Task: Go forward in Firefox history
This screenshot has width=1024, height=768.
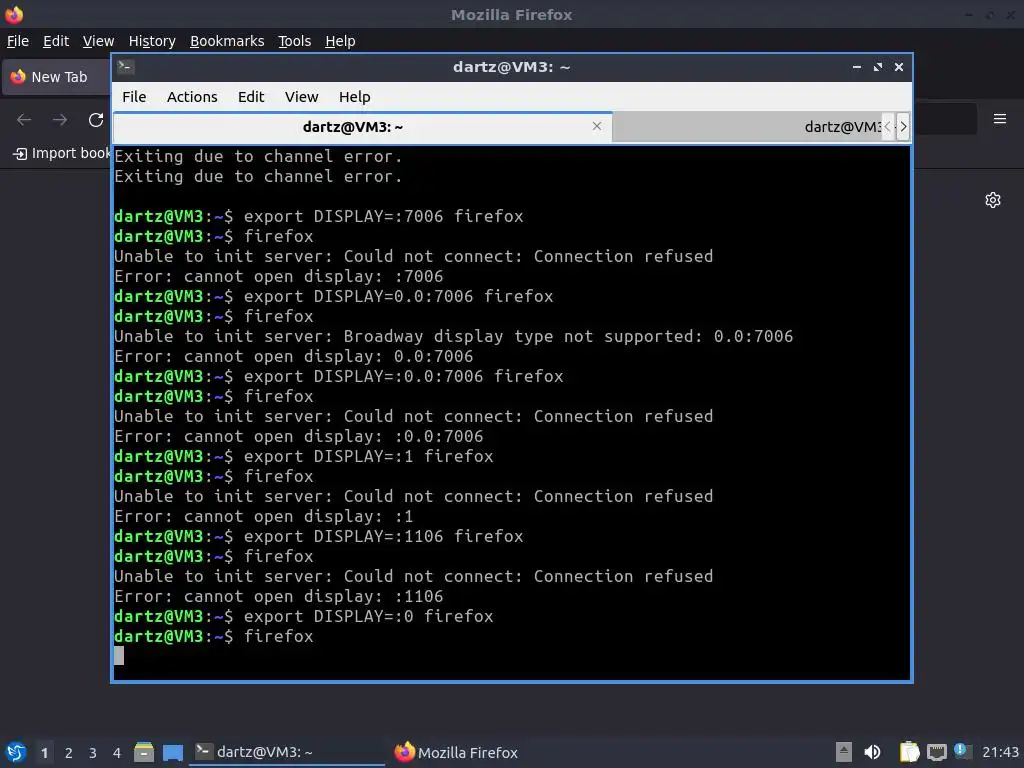Action: click(x=60, y=120)
